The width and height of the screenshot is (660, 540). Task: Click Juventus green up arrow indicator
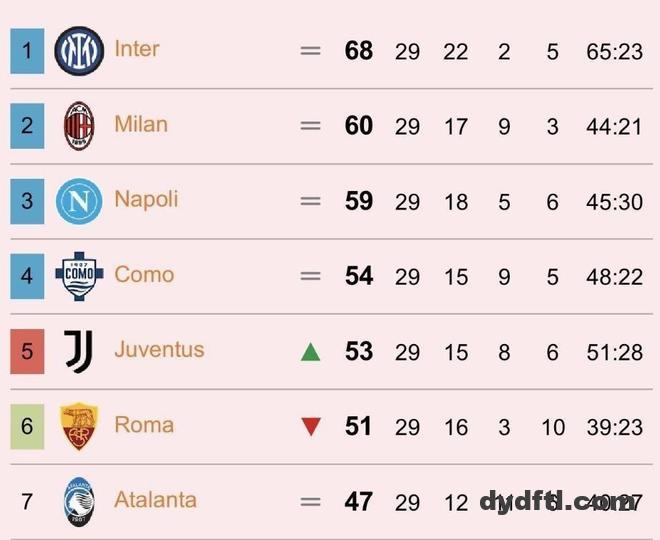(311, 352)
